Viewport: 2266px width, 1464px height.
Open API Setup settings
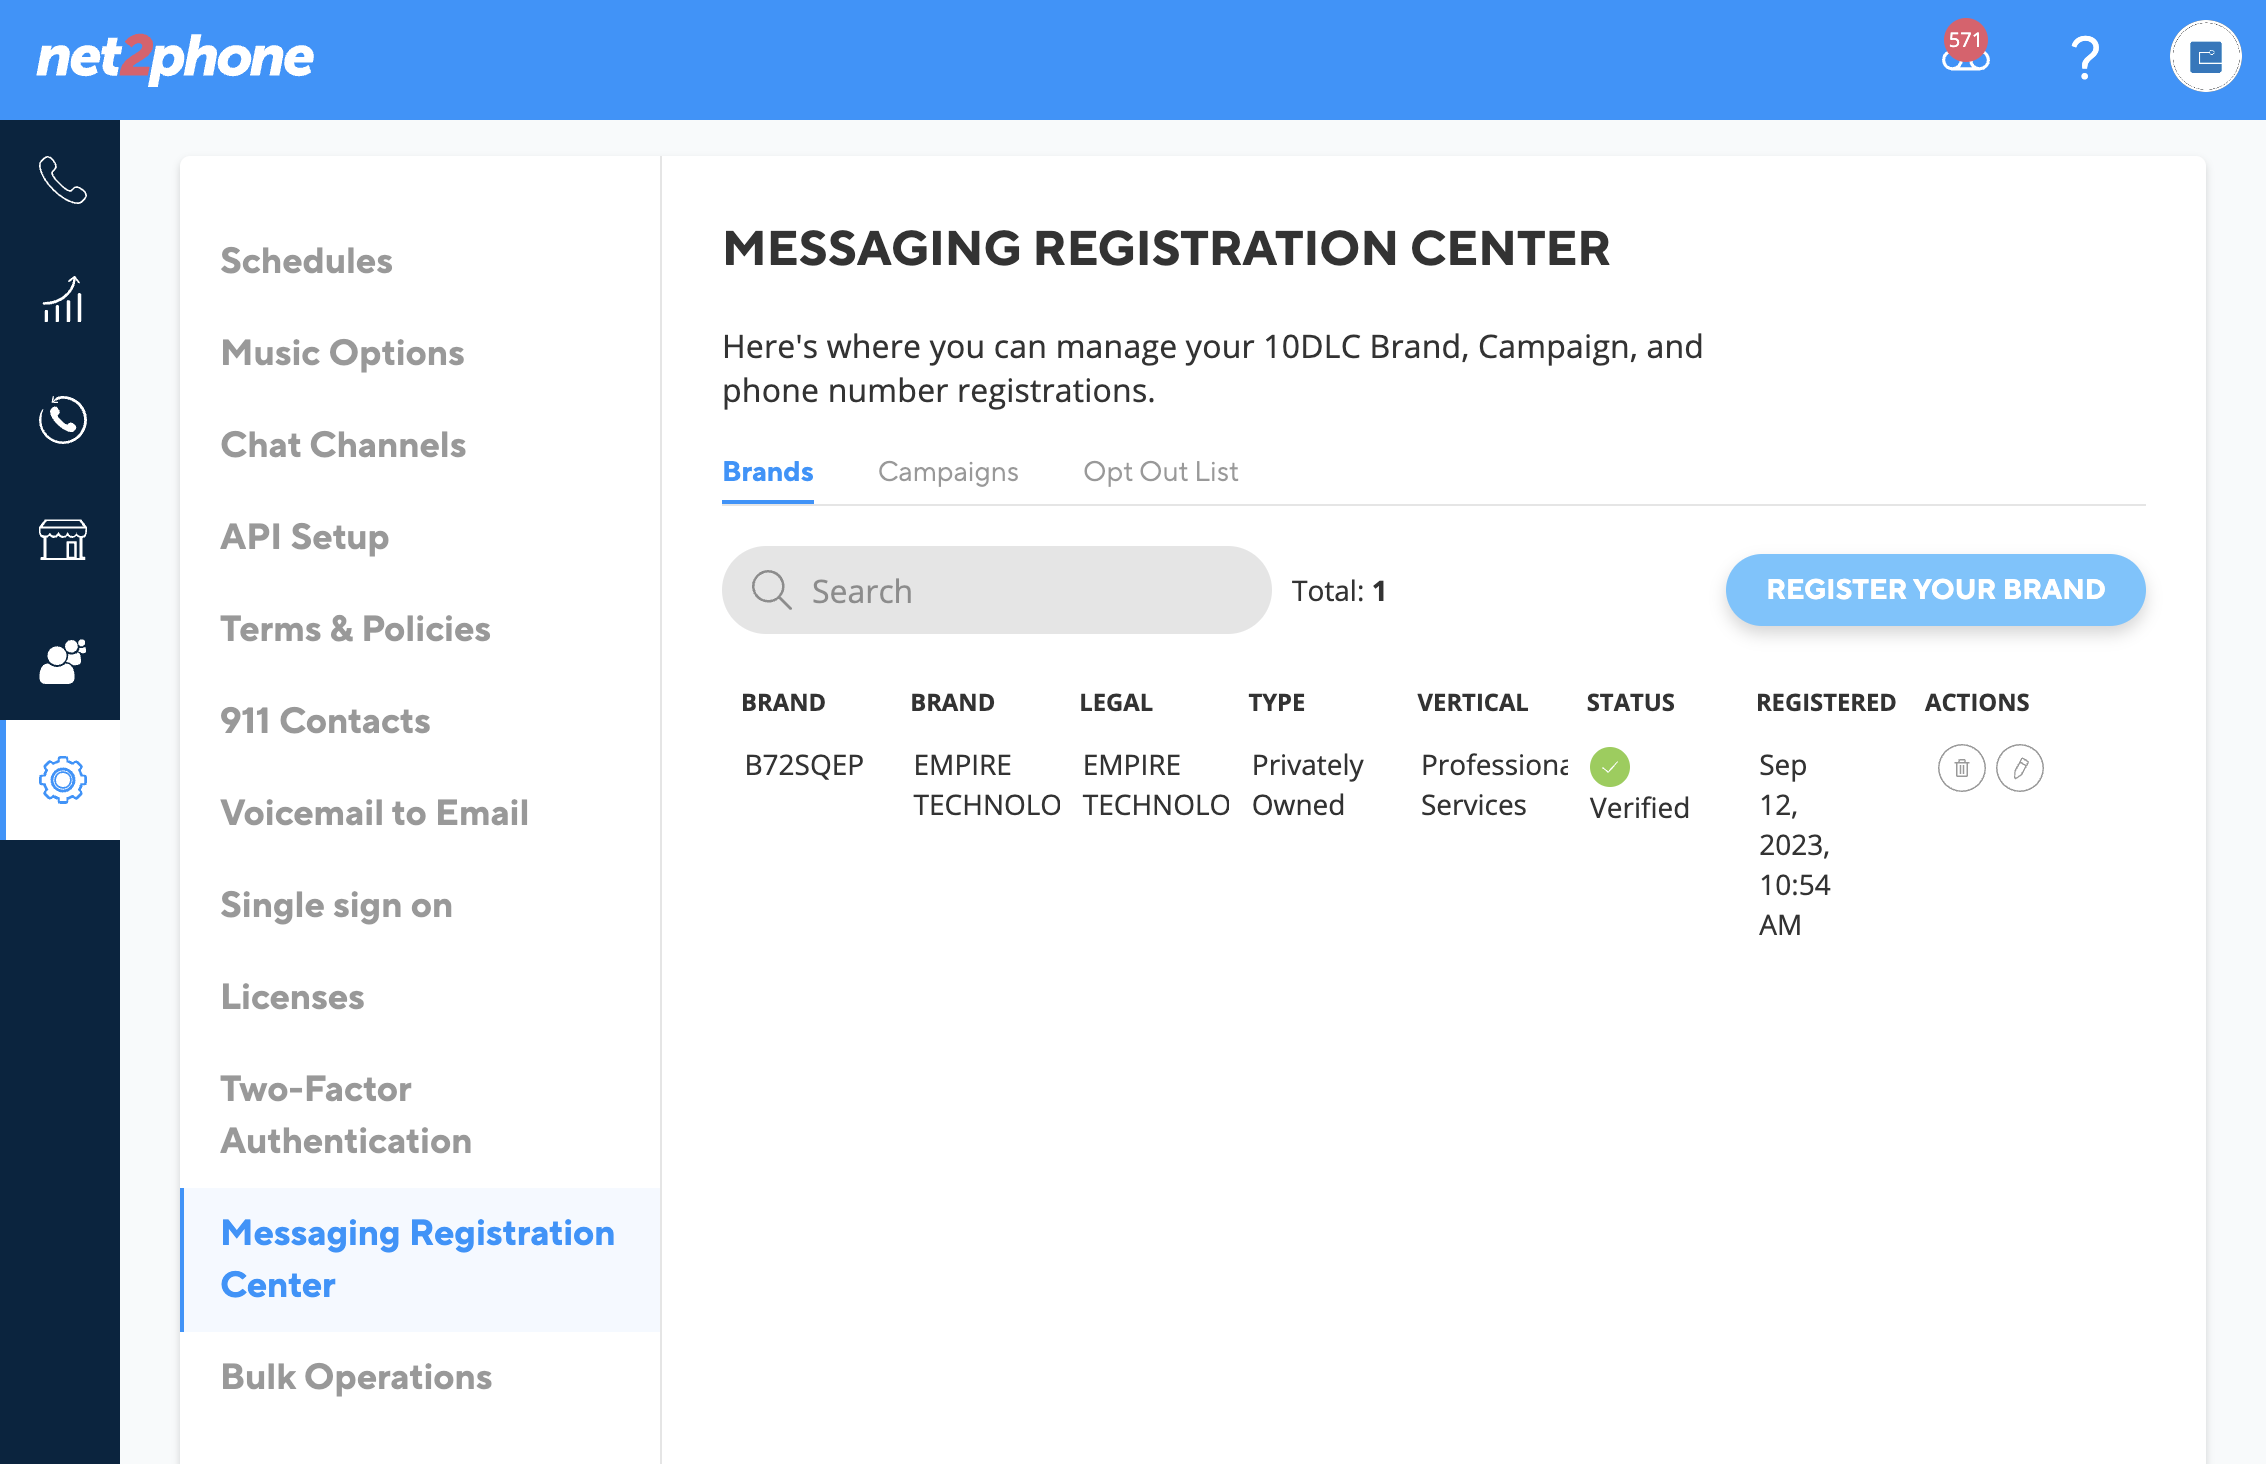(x=304, y=537)
